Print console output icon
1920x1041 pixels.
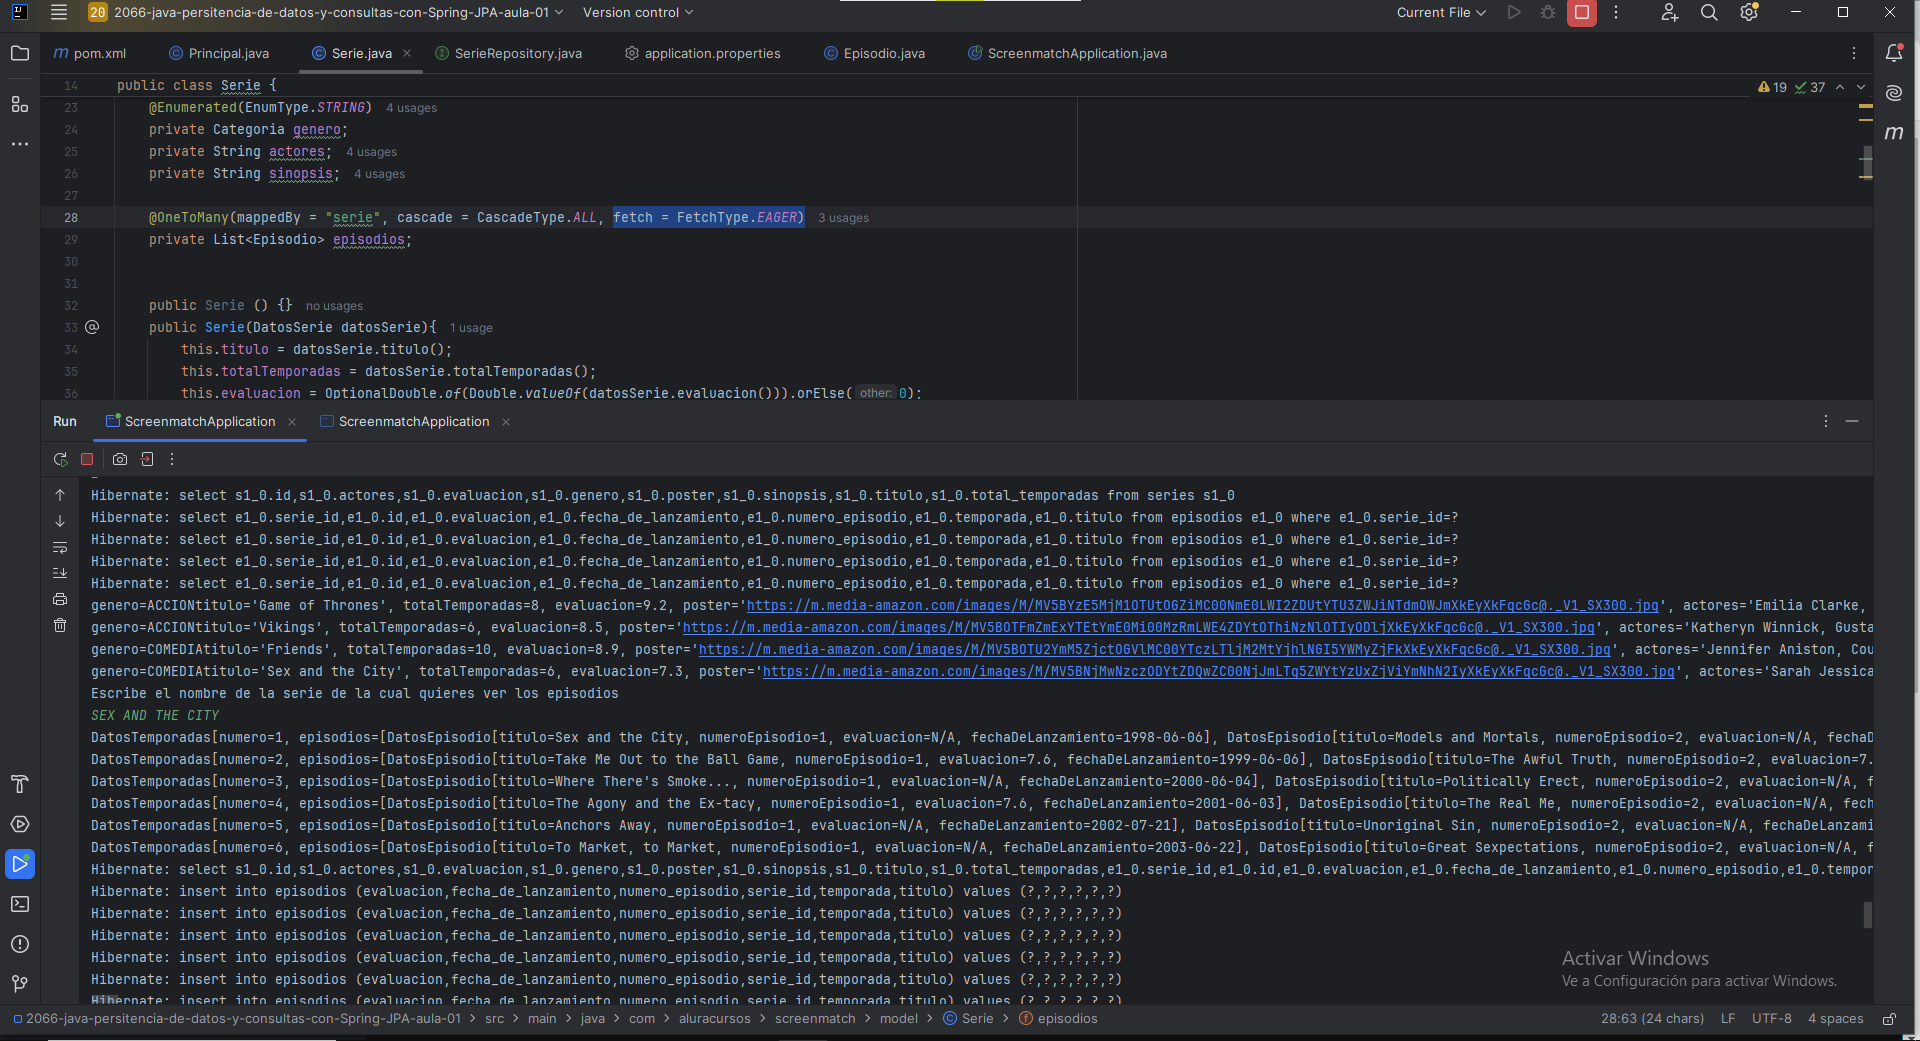tap(60, 599)
